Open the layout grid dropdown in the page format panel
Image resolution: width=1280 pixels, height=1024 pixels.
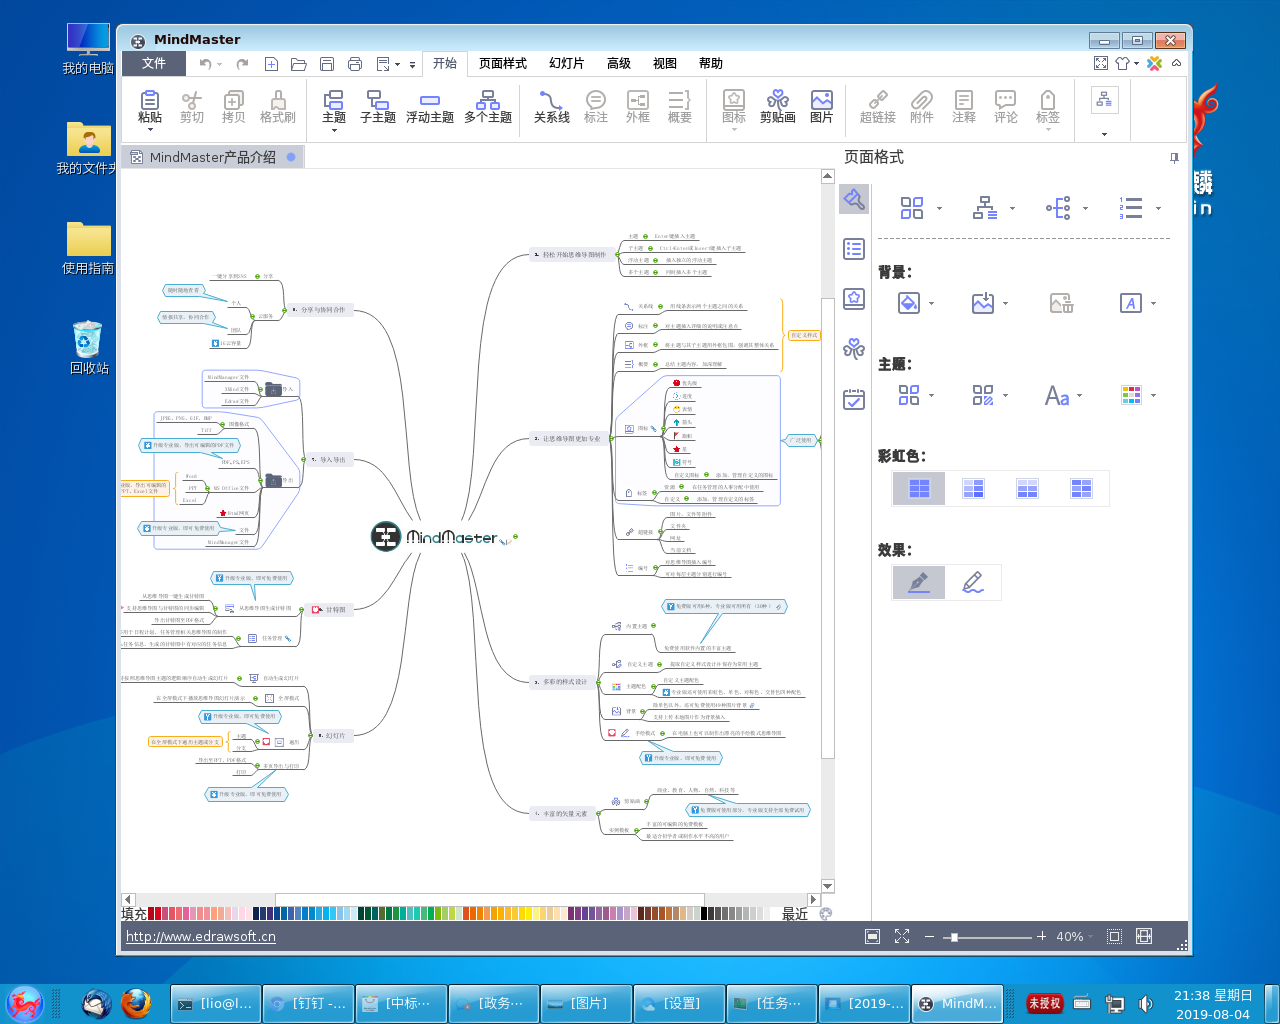pyautogui.click(x=920, y=208)
